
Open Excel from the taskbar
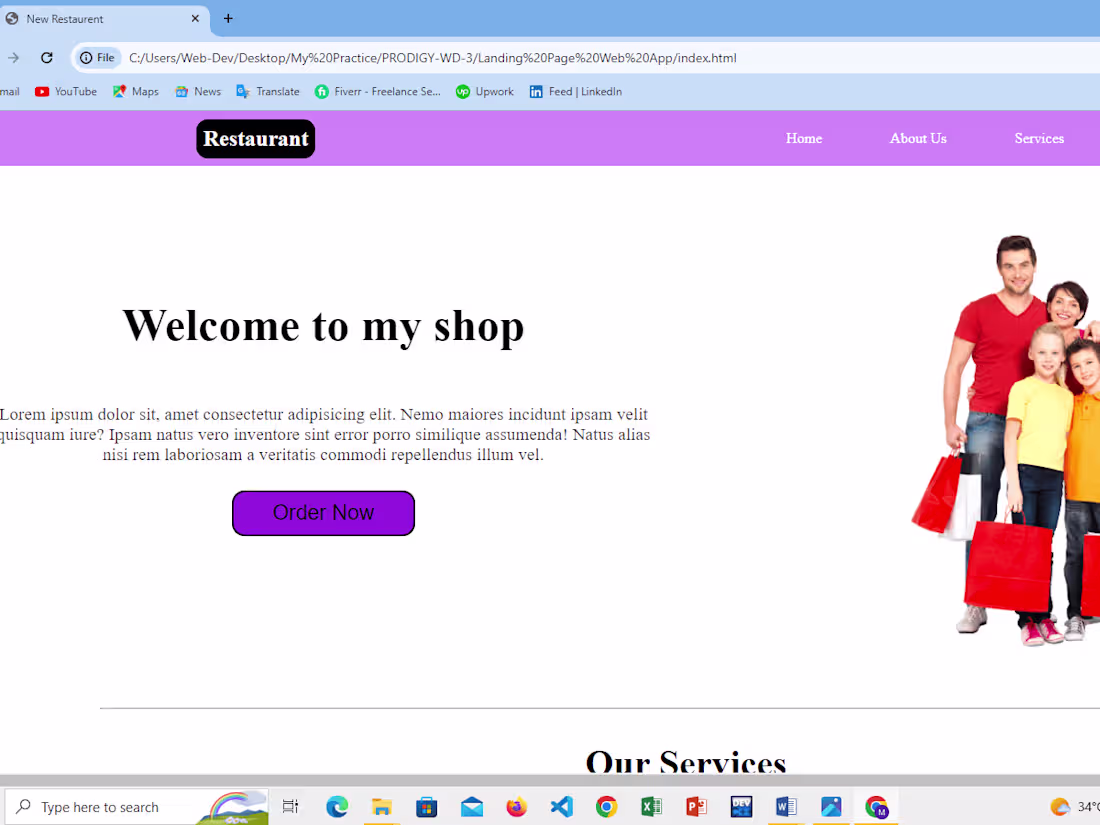(651, 807)
